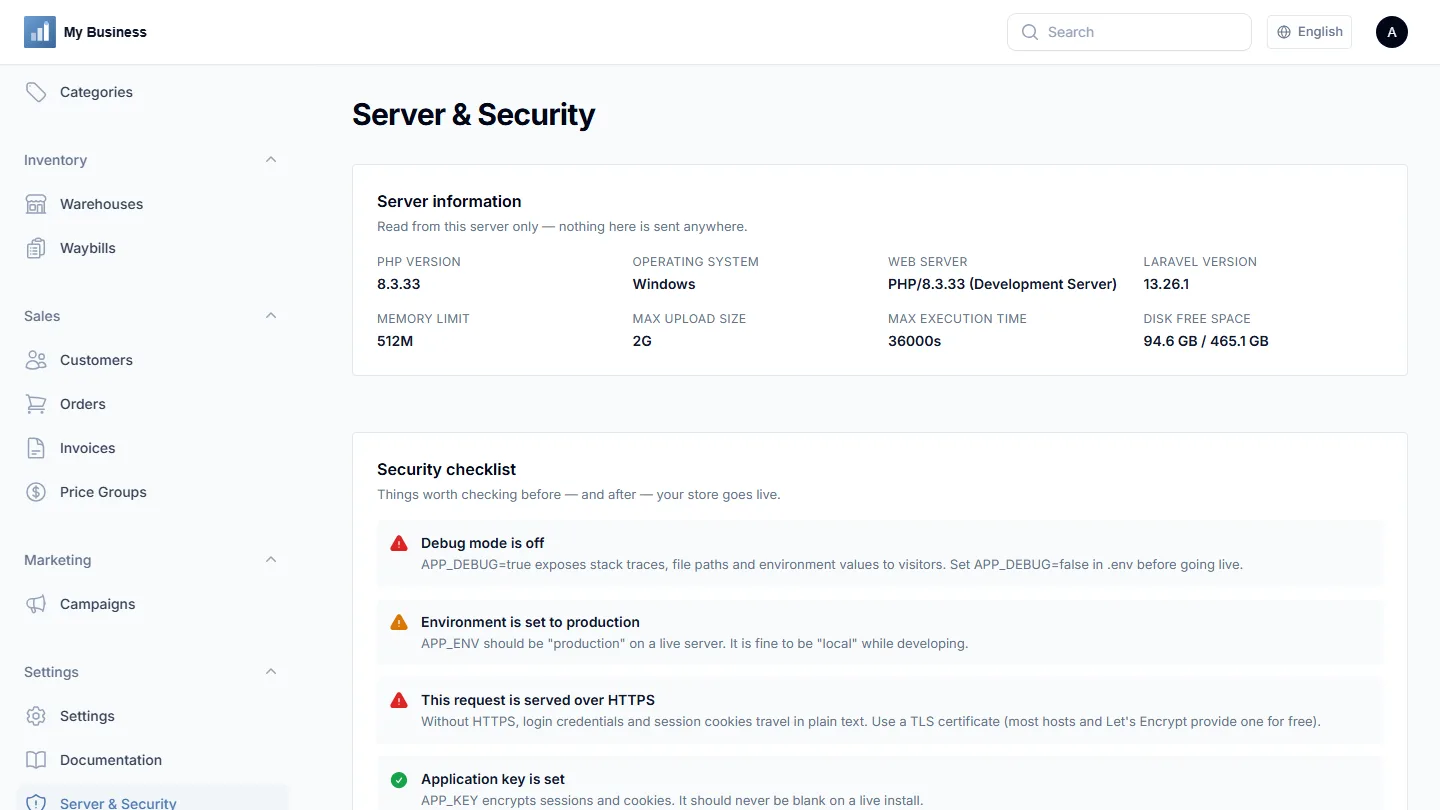The image size is (1440, 810).
Task: Click max upload size value 2G
Action: point(642,341)
